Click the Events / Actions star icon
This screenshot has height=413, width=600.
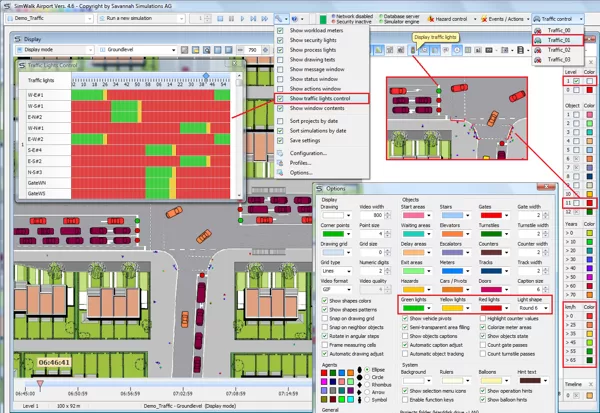(484, 19)
